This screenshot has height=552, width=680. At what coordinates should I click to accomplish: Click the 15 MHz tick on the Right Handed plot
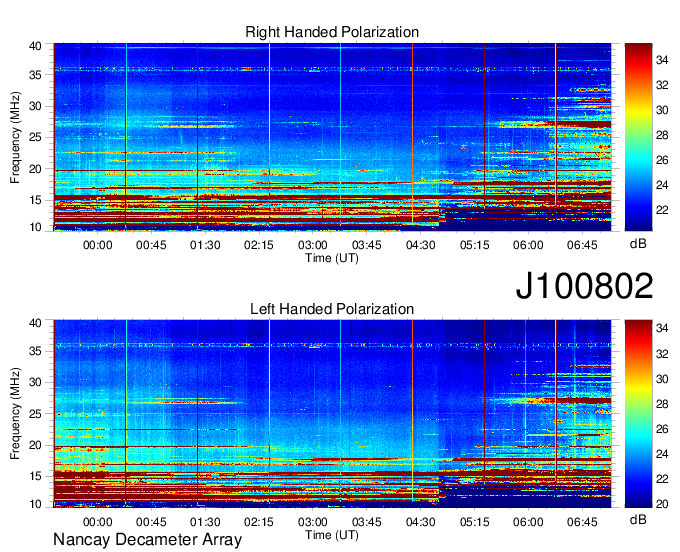click(35, 200)
